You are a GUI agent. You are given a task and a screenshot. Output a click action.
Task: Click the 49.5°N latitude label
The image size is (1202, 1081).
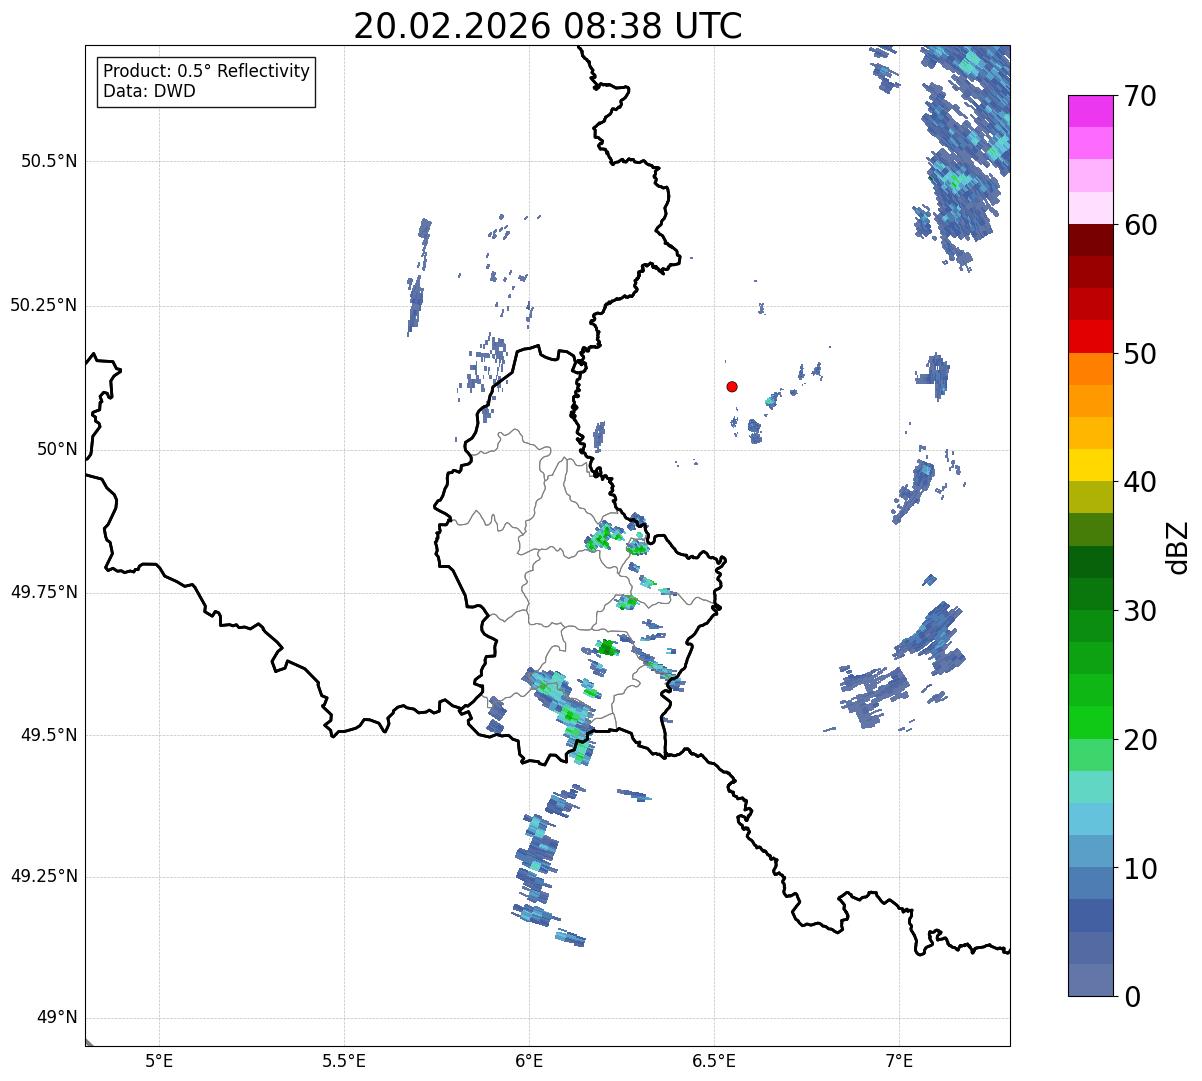point(49,735)
